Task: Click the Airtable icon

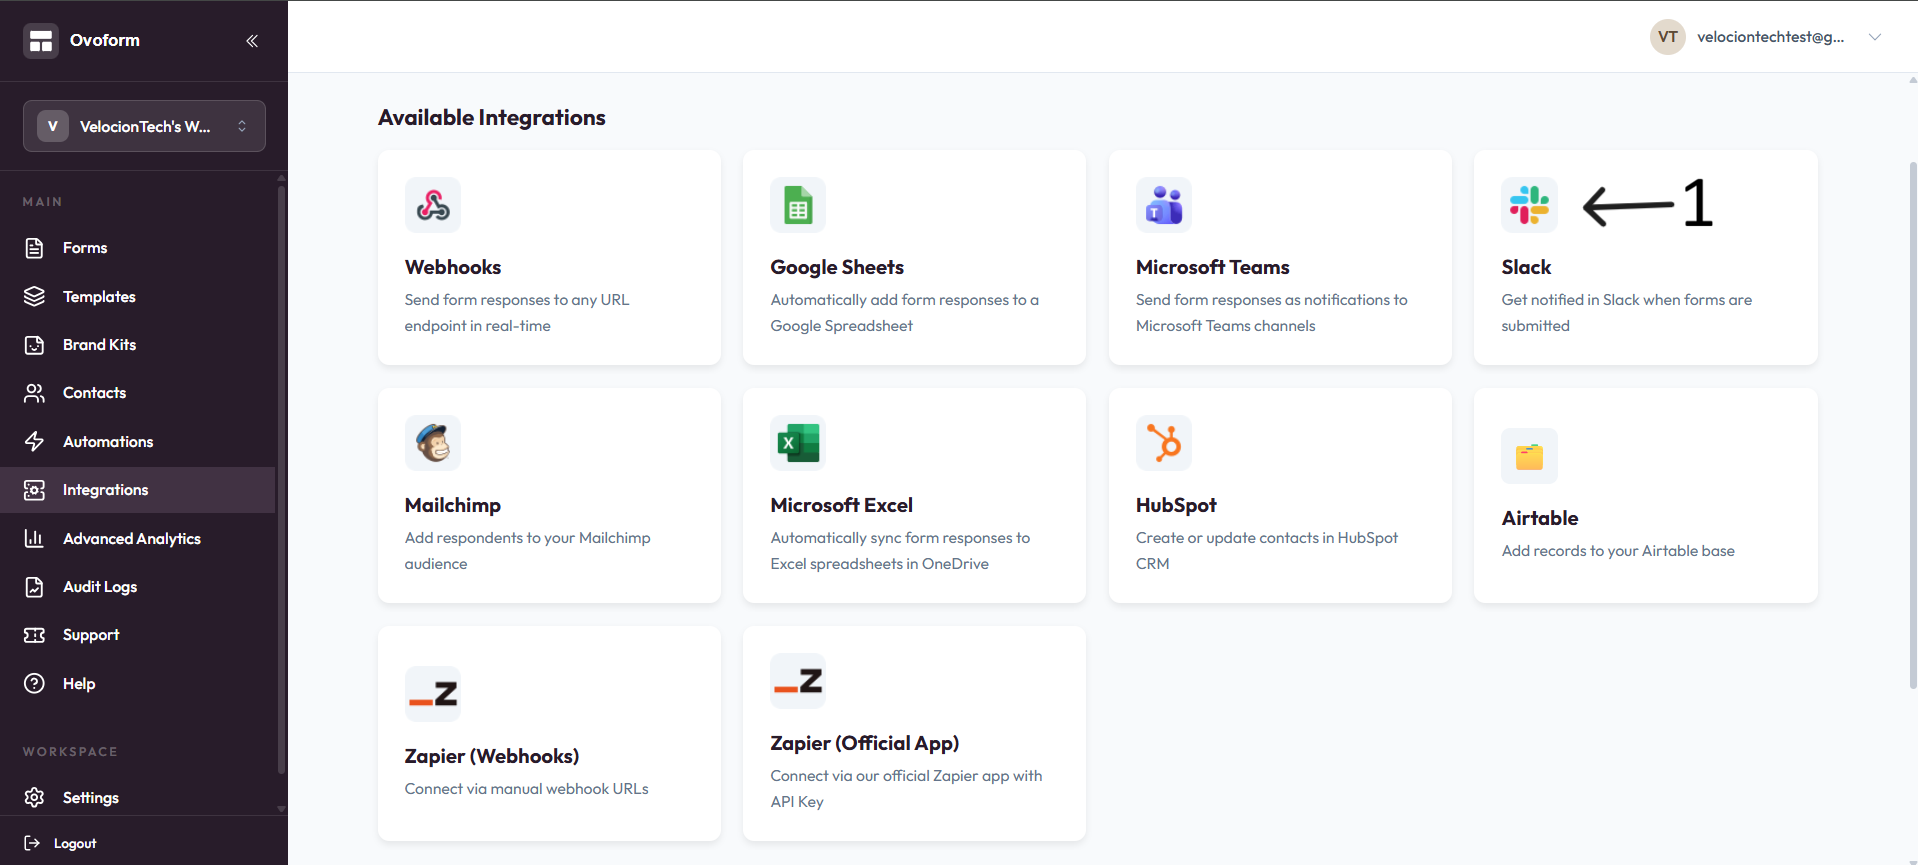Action: pyautogui.click(x=1529, y=456)
